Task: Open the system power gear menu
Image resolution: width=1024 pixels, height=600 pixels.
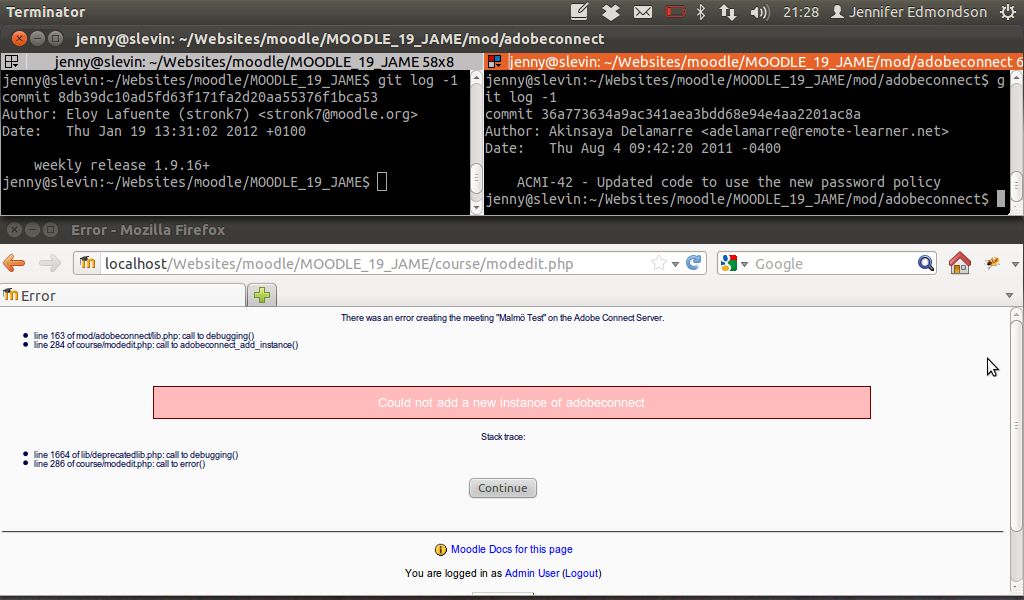Action: point(1008,12)
